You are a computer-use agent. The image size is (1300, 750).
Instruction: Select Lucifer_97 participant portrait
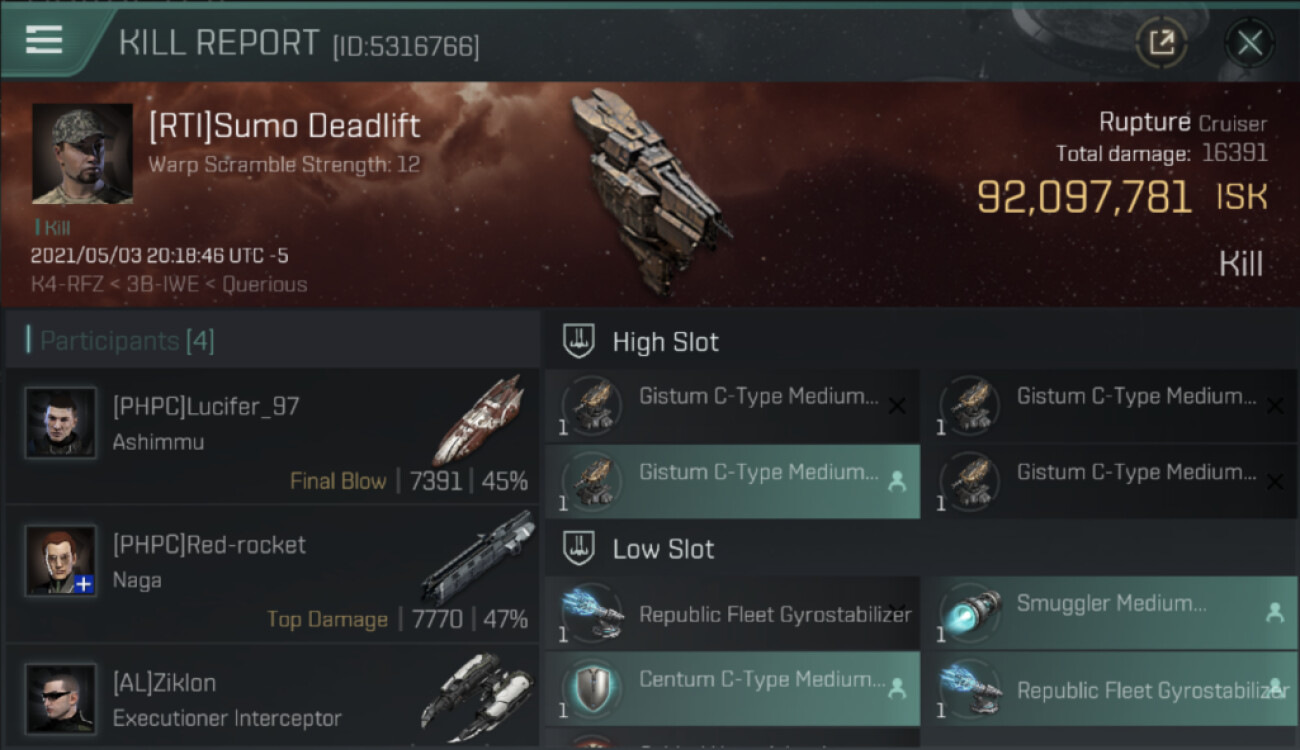pos(61,423)
